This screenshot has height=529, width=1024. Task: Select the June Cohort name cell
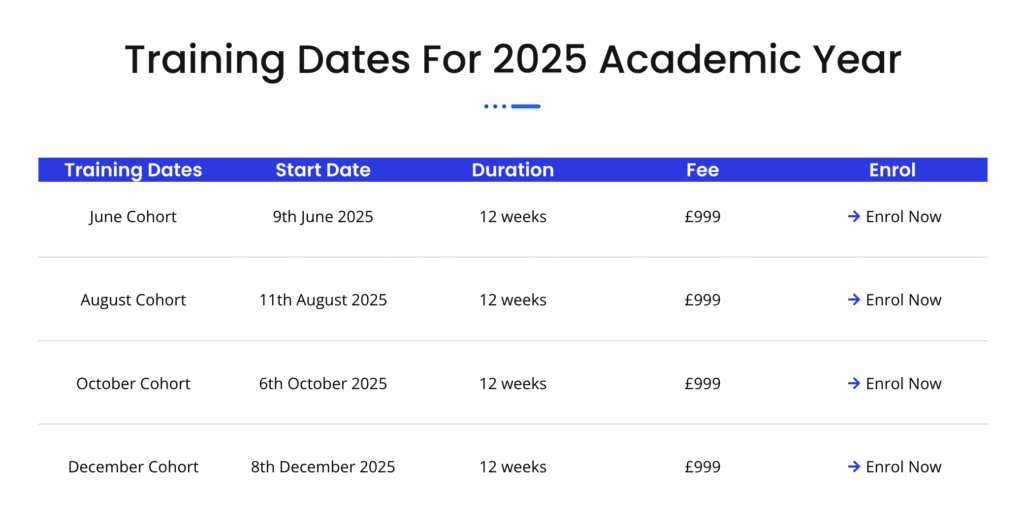pos(133,216)
